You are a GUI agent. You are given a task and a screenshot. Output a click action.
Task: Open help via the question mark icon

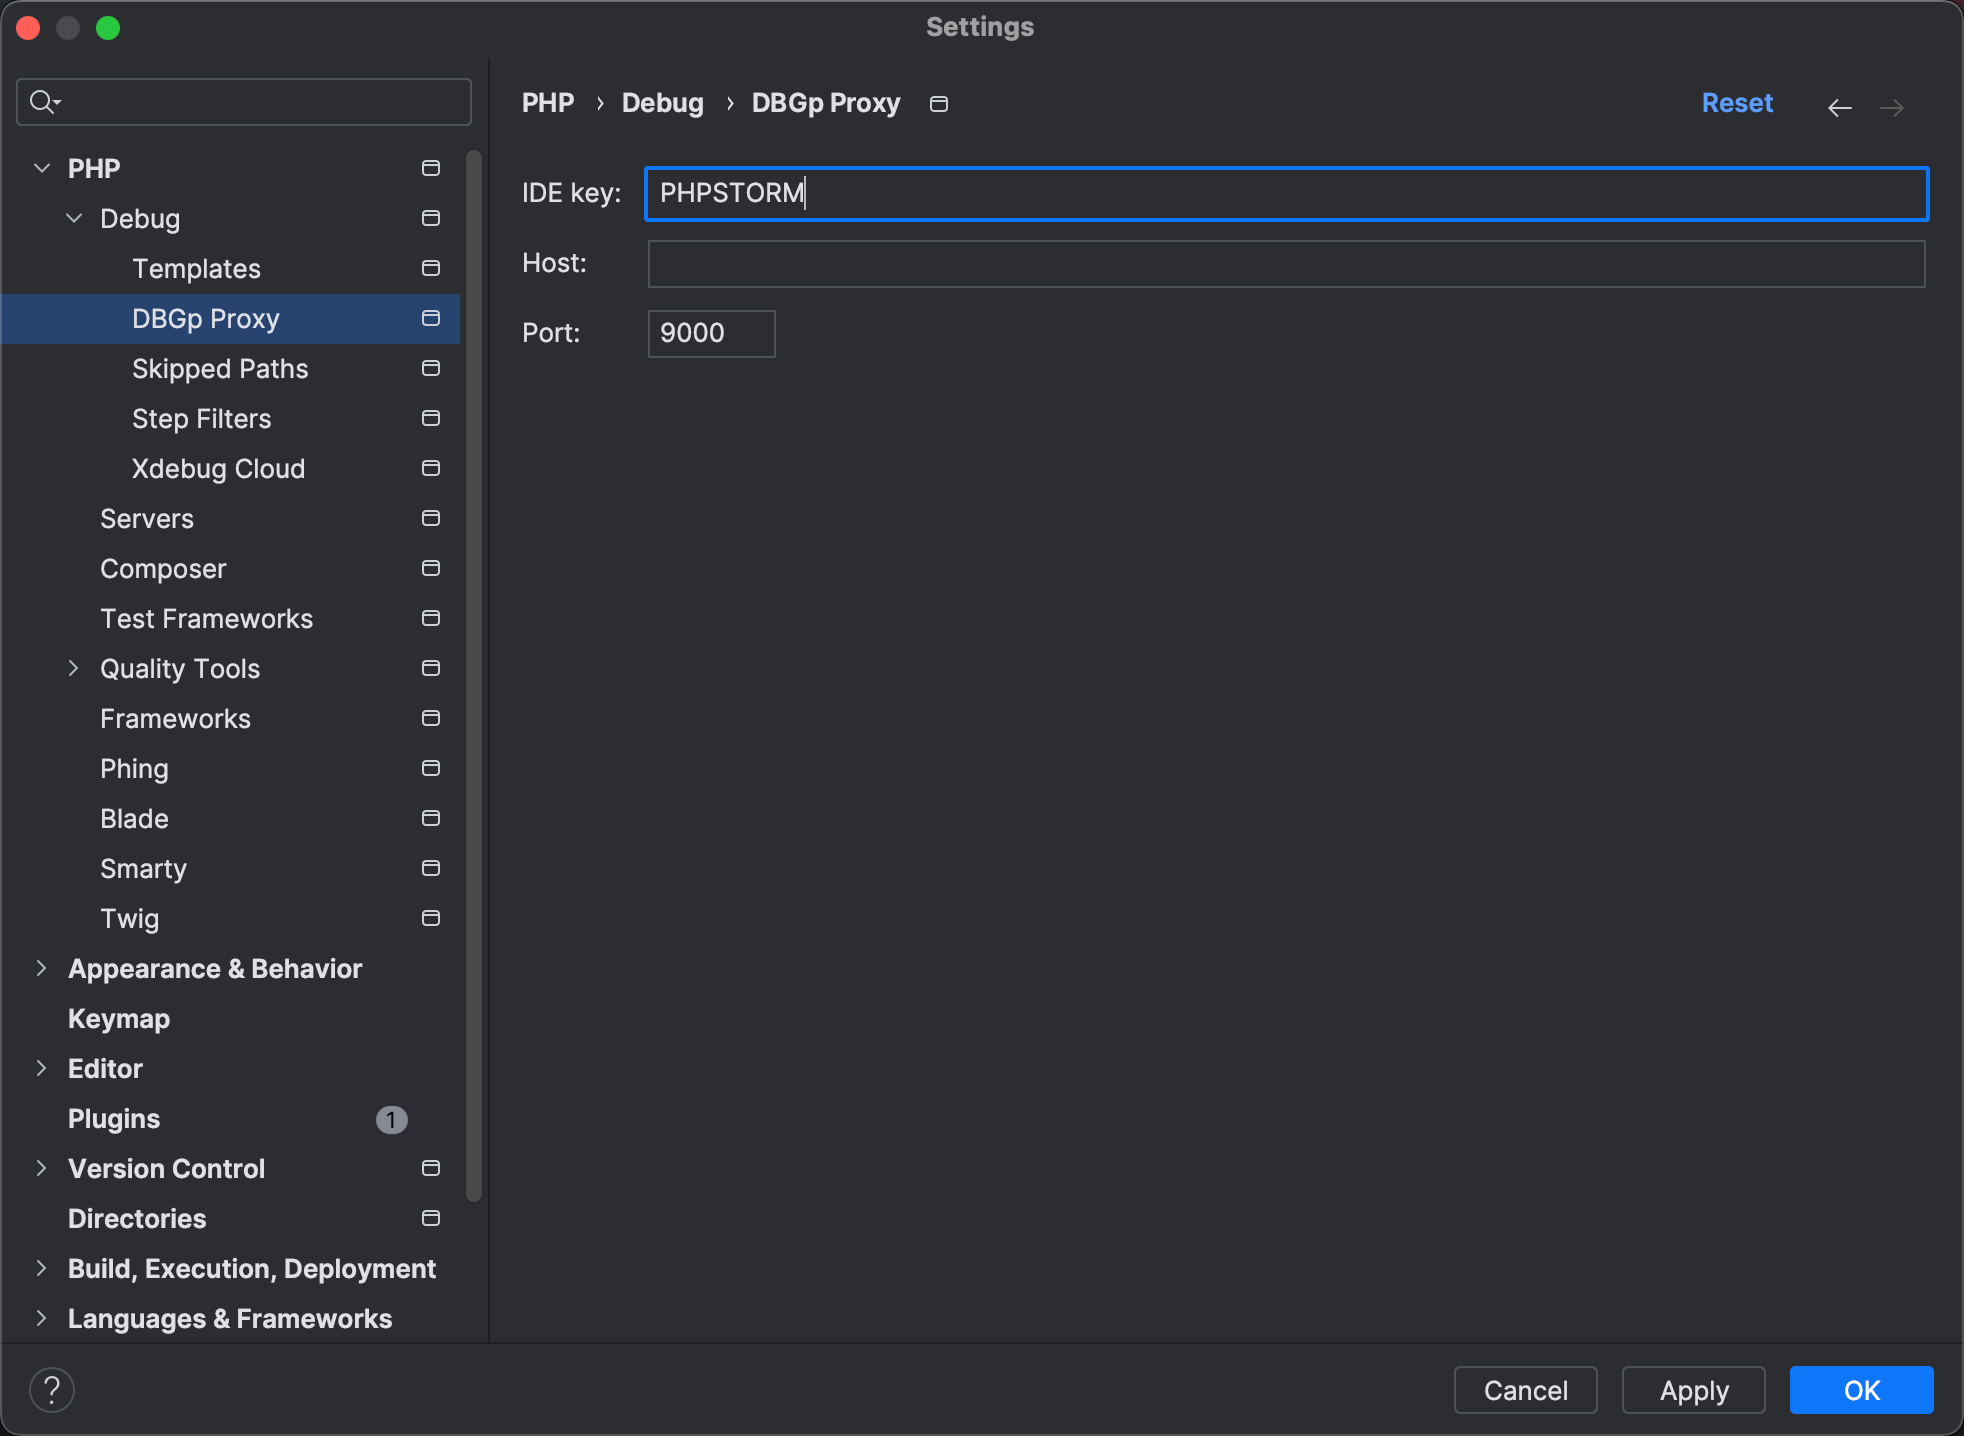click(52, 1390)
